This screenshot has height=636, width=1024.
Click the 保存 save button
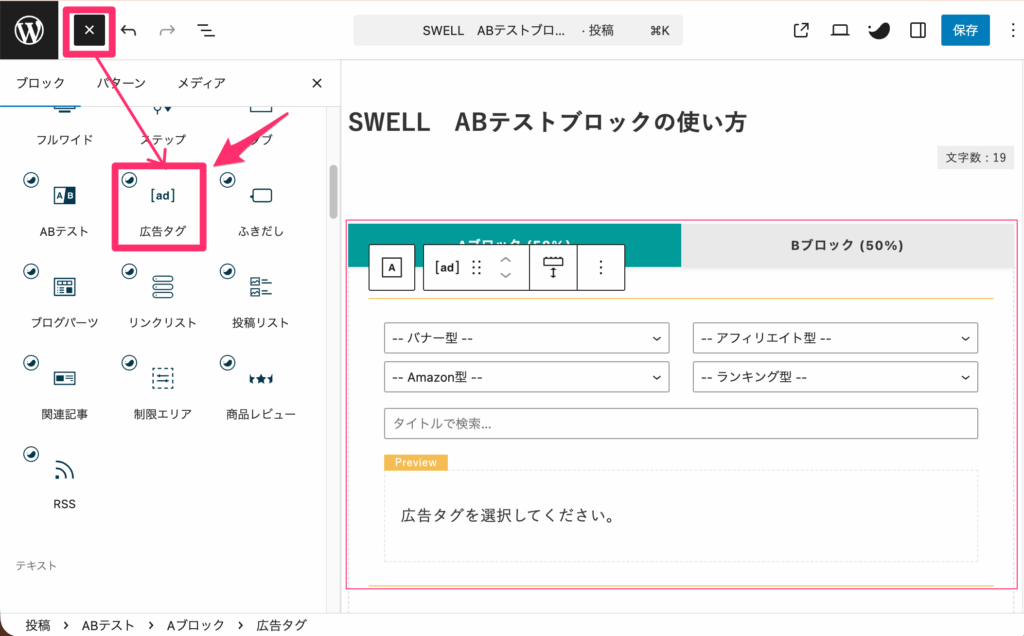click(x=964, y=30)
